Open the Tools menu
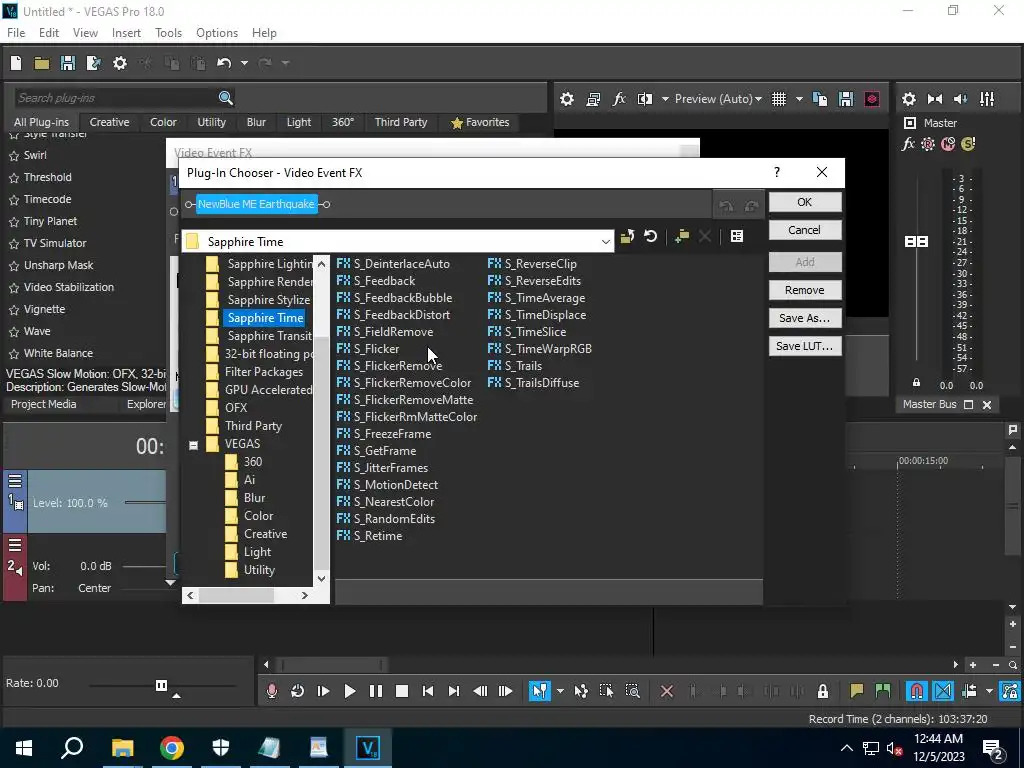Viewport: 1024px width, 768px height. [x=168, y=33]
